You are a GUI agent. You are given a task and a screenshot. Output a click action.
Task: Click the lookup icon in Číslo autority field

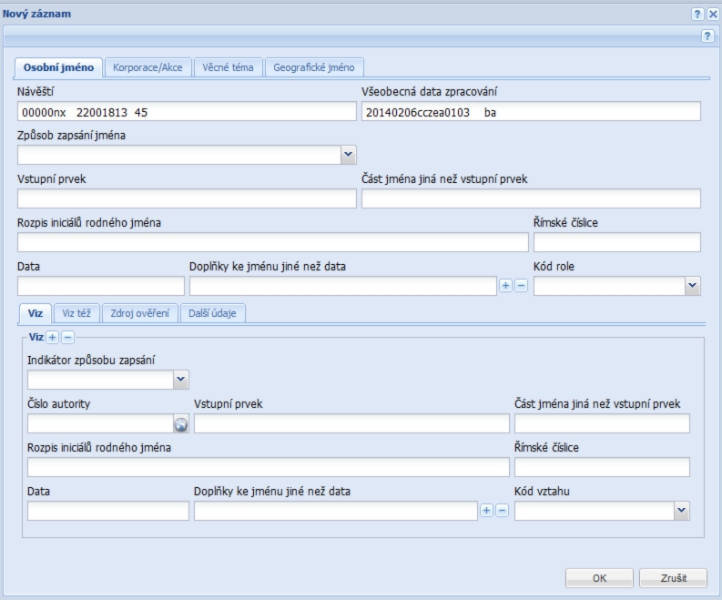tap(181, 425)
